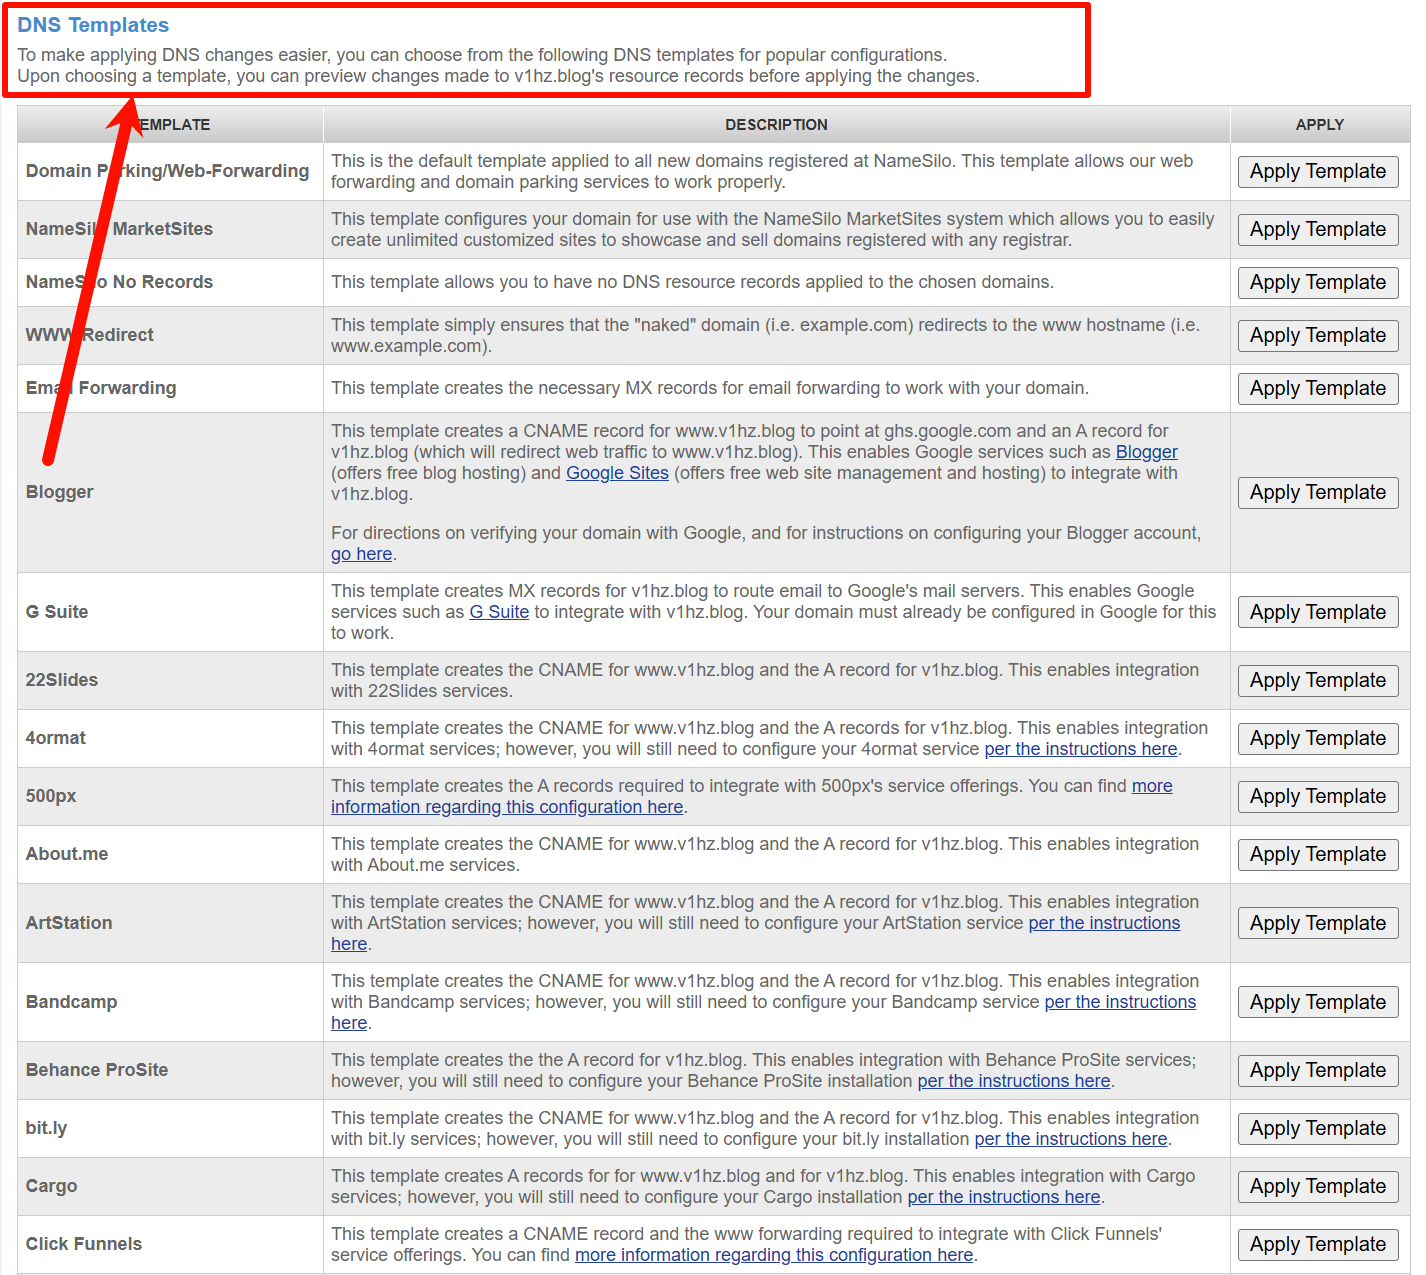1426x1275 pixels.
Task: Open 4ormat 'per the instructions here' link
Action: [1080, 749]
